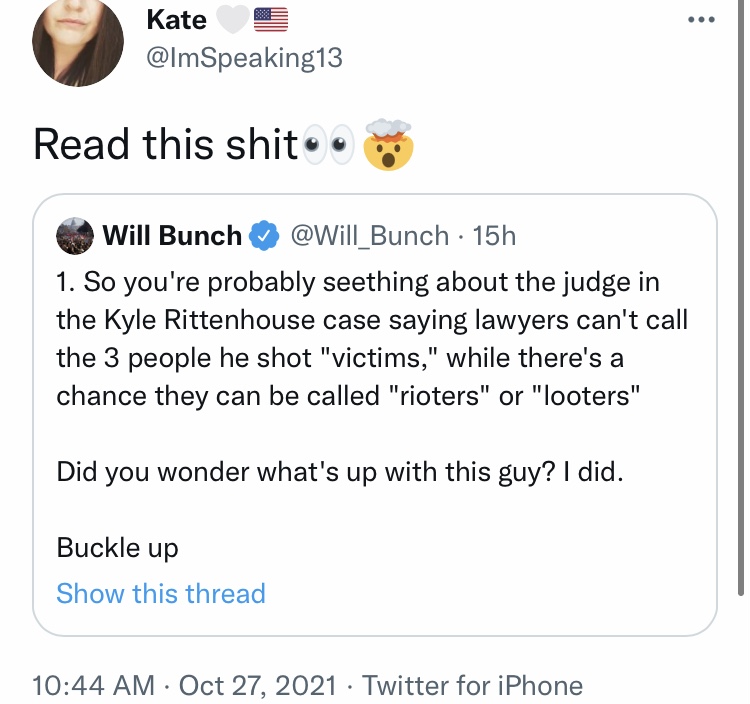Click the 'Read this shit' tweet text
This screenshot has height=704, width=750.
click(165, 144)
